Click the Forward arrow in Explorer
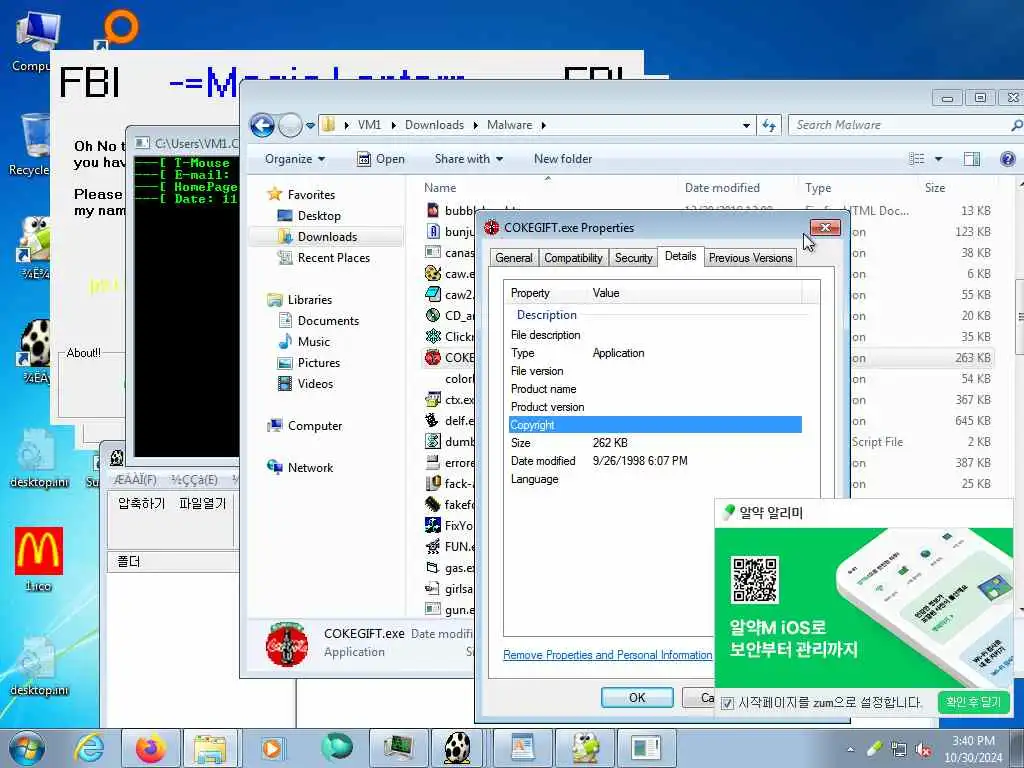The height and width of the screenshot is (768, 1024). pos(290,125)
